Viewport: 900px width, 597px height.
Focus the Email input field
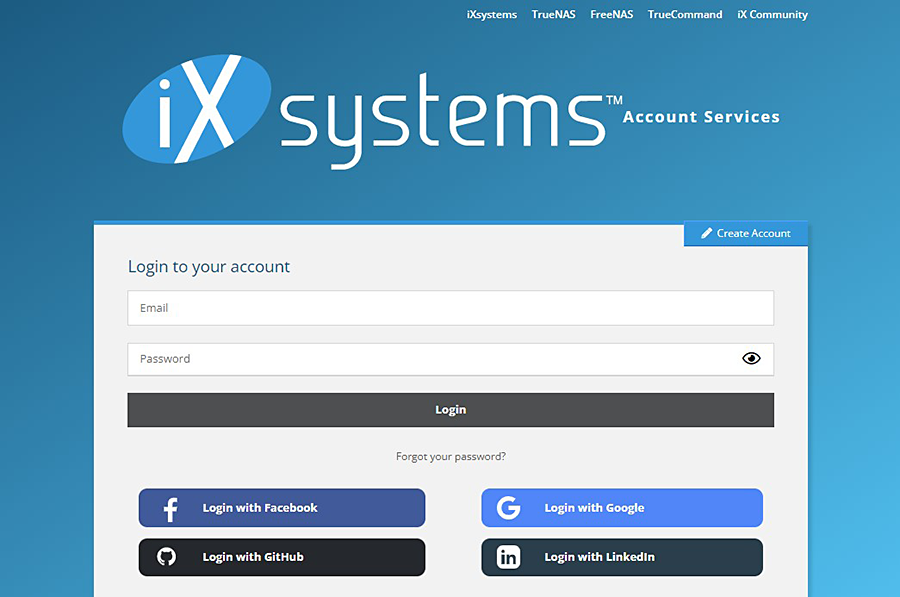coord(450,308)
